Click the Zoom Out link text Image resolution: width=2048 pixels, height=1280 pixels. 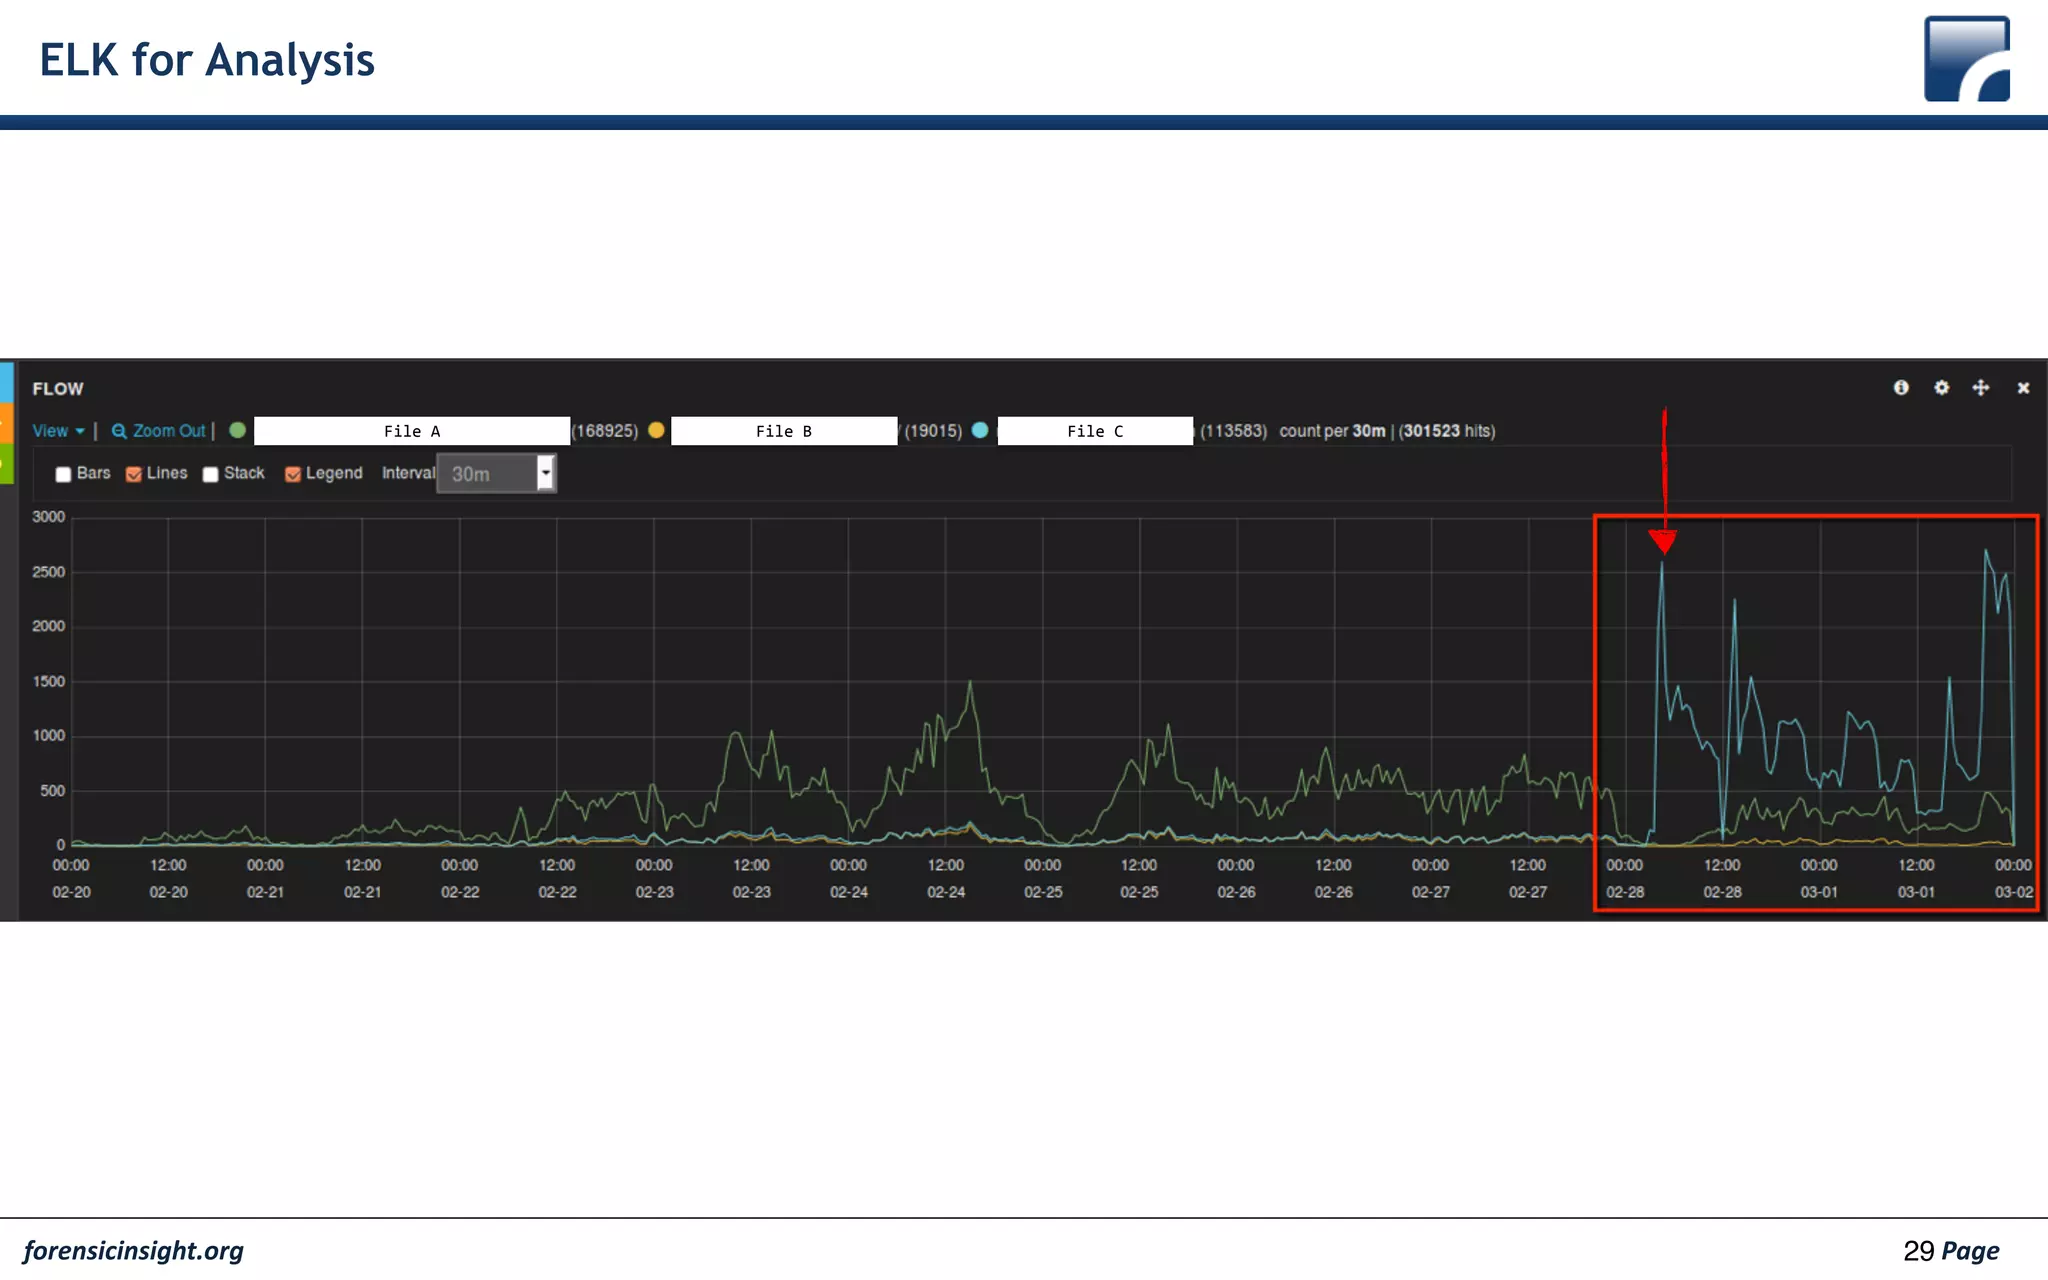click(169, 431)
